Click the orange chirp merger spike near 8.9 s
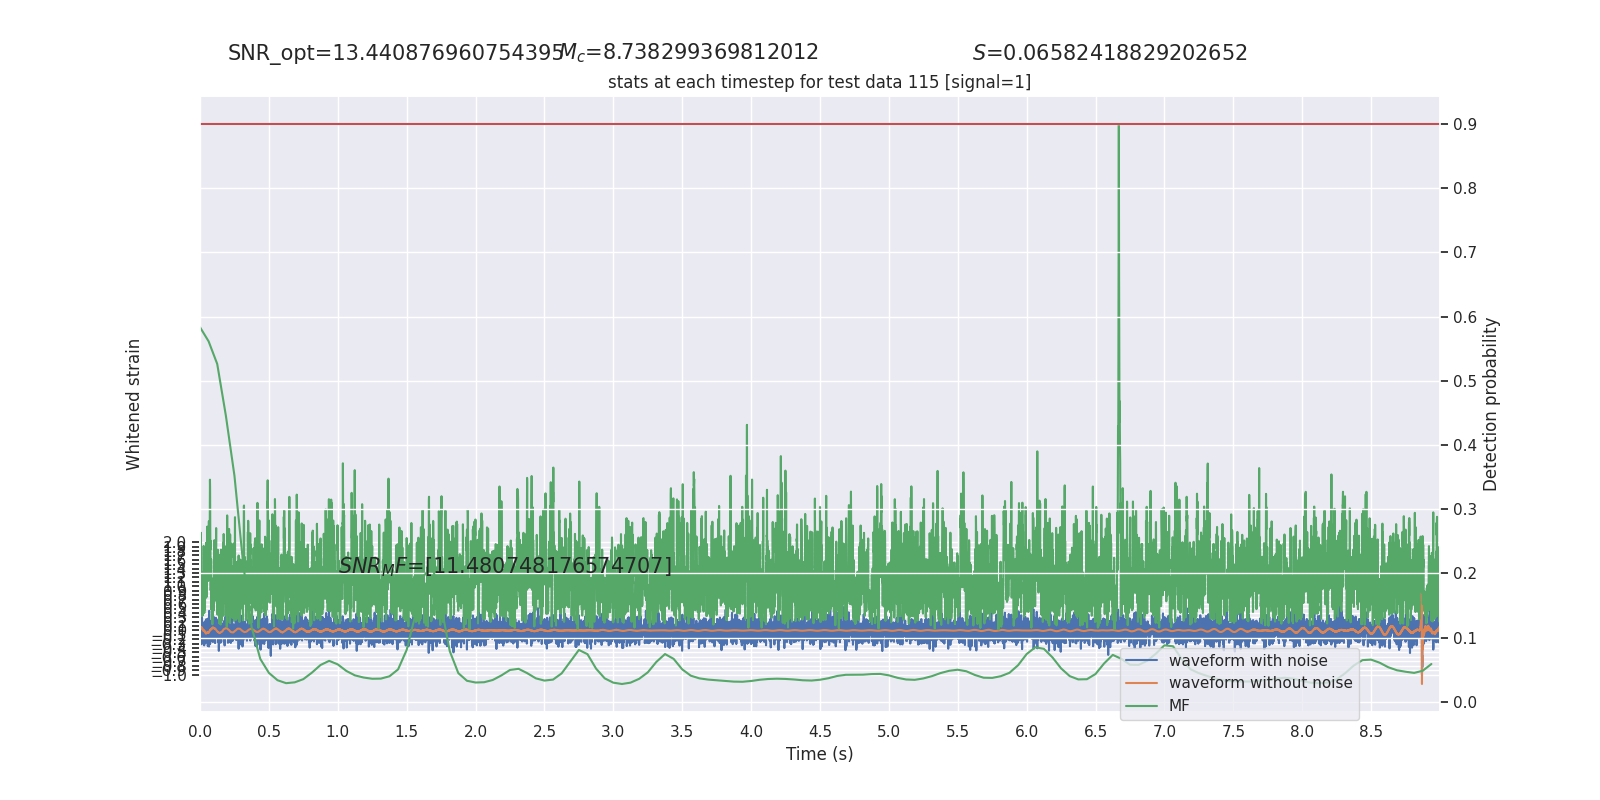Image resolution: width=1600 pixels, height=800 pixels. (1422, 638)
